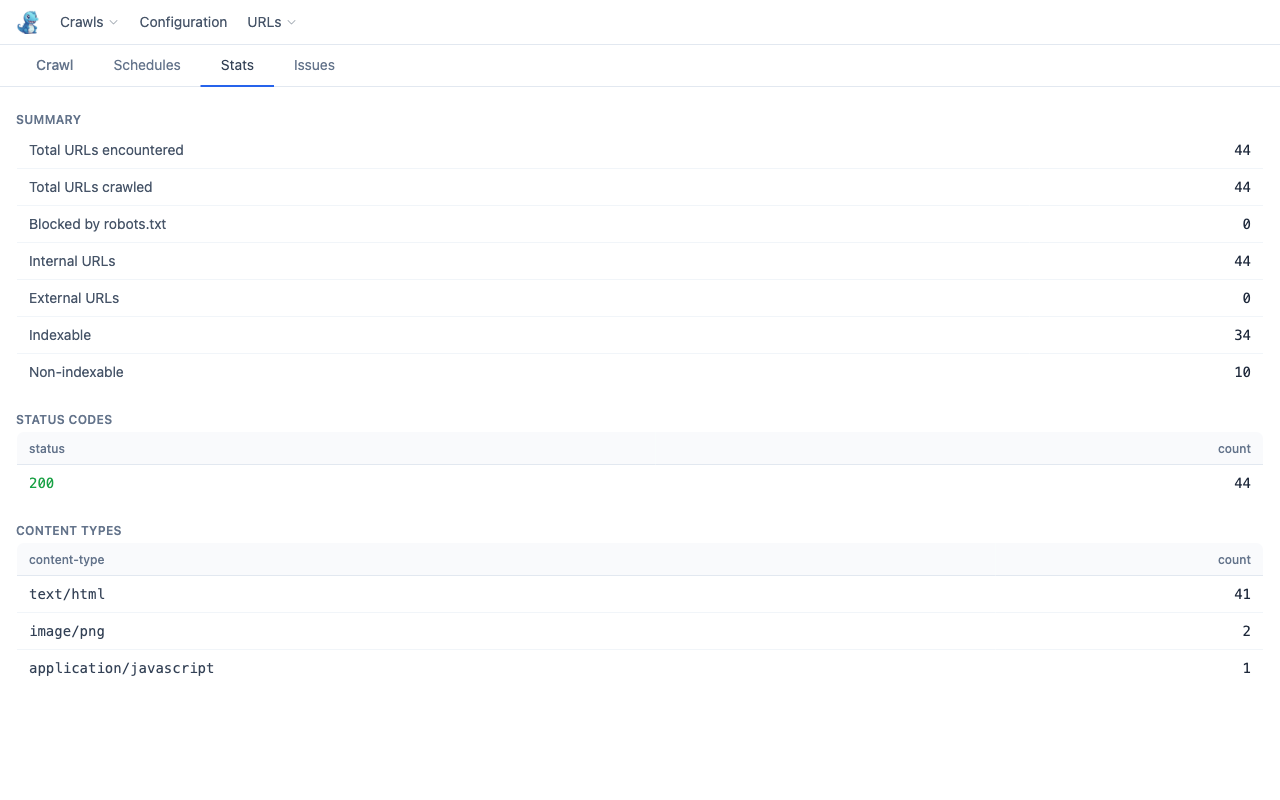Viewport: 1280px width, 800px height.
Task: Open the Crawls dropdown menu
Action: coord(89,22)
